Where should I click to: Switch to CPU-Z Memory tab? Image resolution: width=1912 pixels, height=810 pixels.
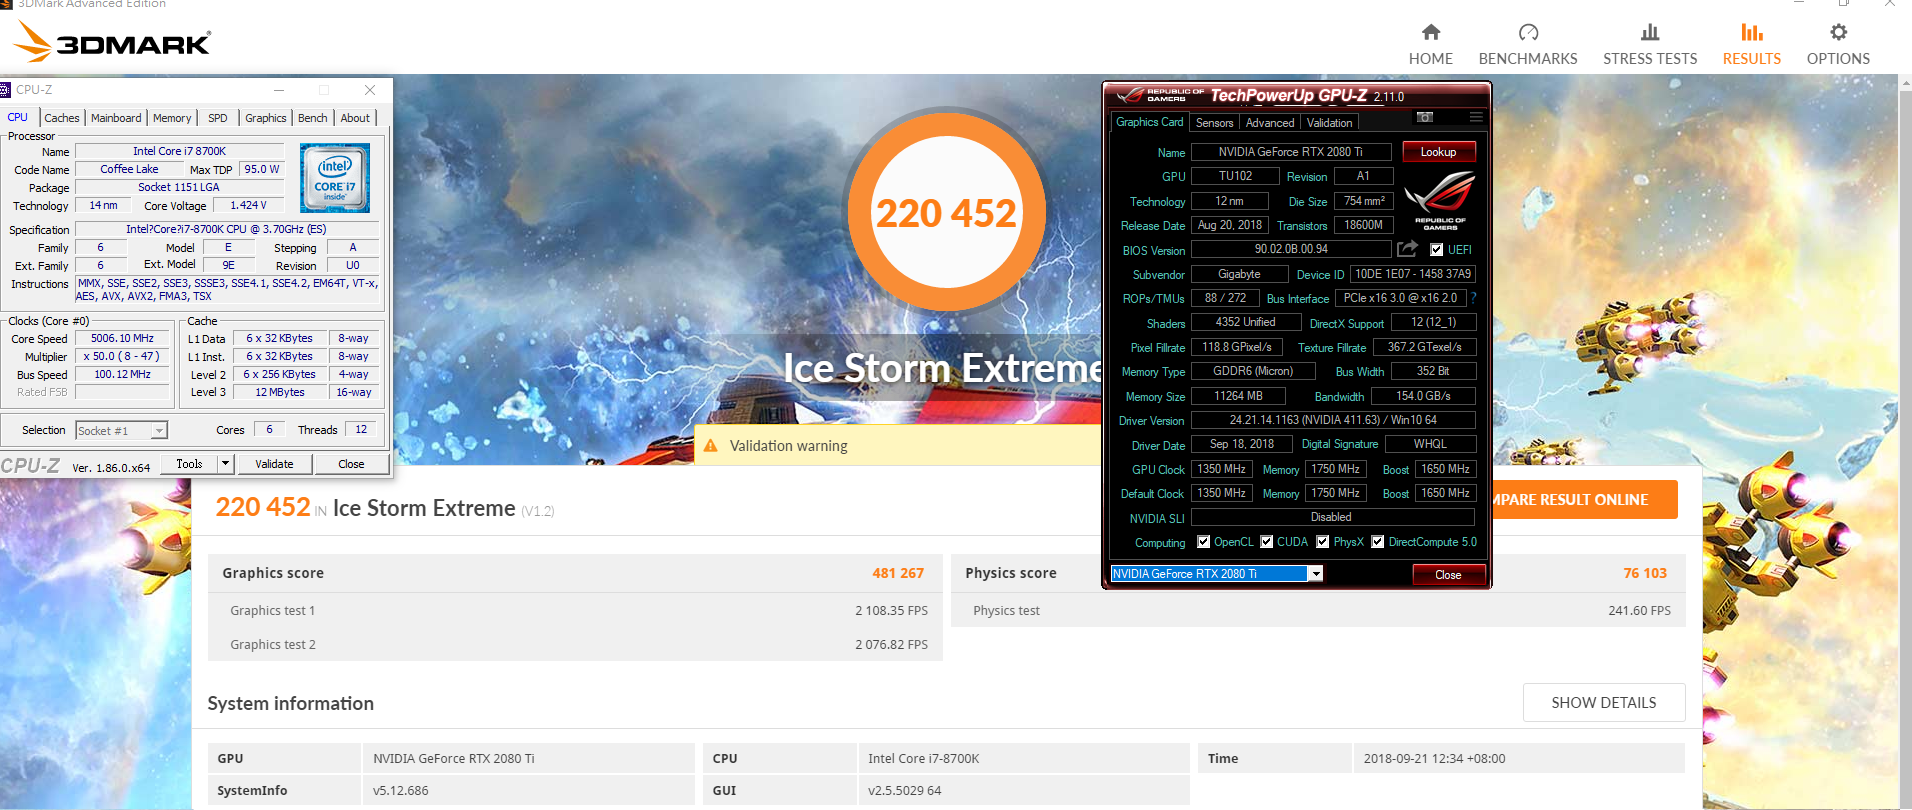(172, 118)
